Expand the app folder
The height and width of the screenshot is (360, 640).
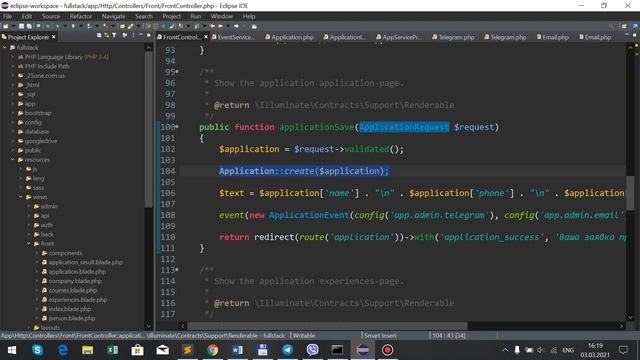13,104
